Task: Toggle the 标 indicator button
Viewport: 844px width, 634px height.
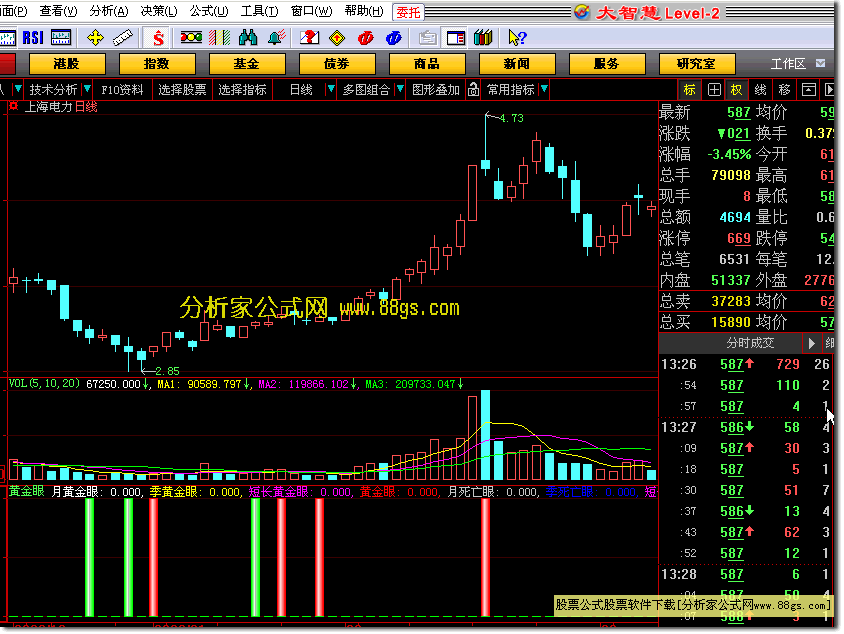Action: pos(690,90)
